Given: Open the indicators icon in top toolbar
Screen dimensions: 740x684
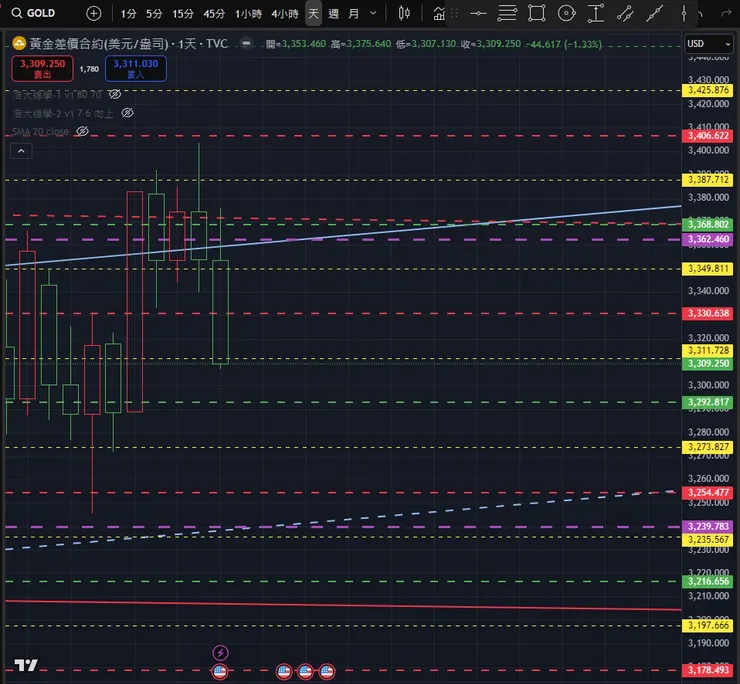Looking at the screenshot, I should (439, 14).
